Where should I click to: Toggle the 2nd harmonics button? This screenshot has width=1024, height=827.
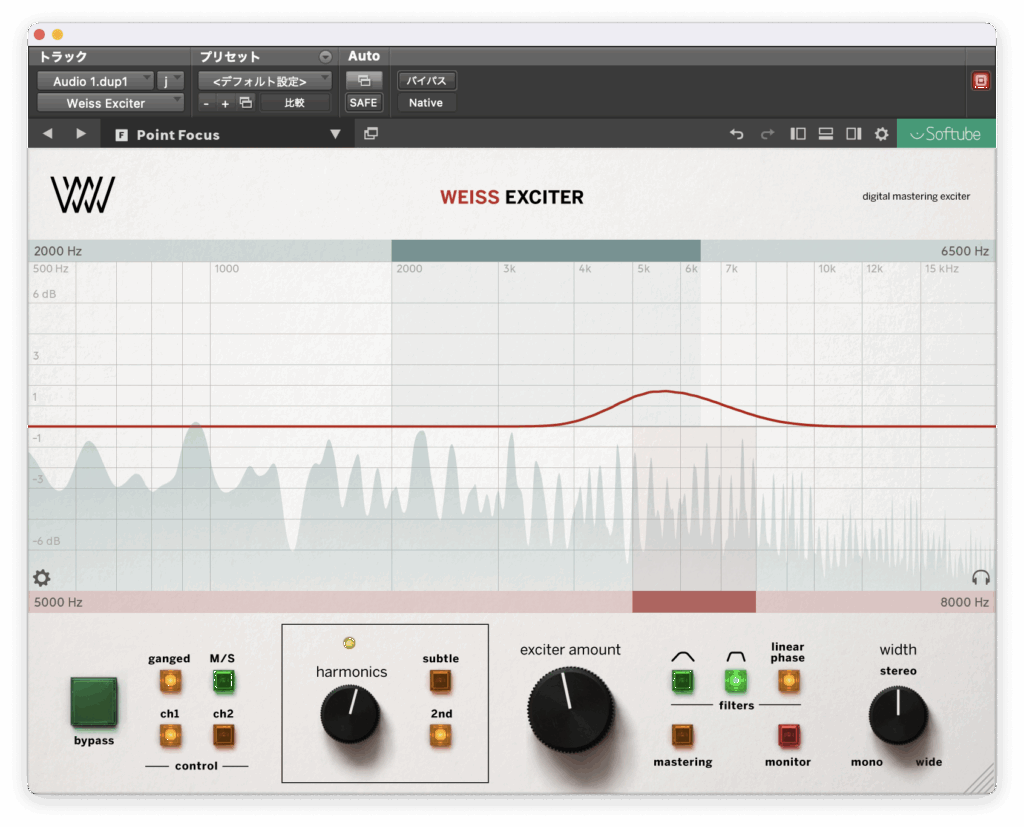[x=440, y=736]
